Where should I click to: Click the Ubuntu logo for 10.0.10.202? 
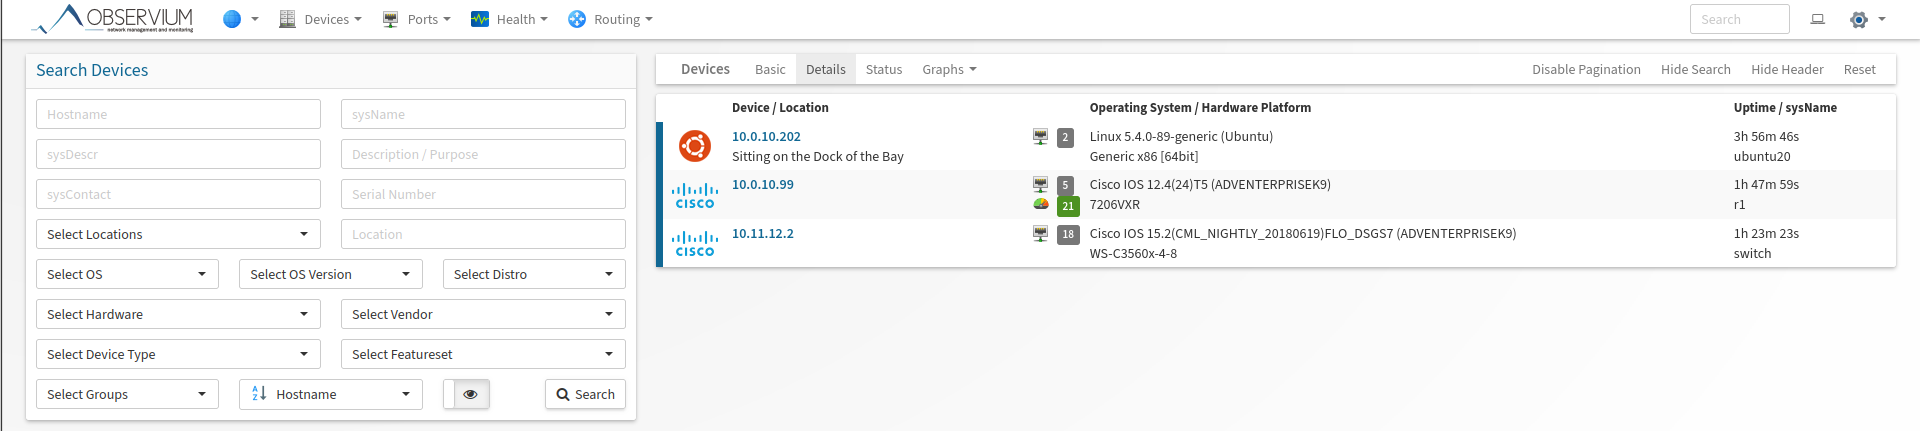[695, 146]
